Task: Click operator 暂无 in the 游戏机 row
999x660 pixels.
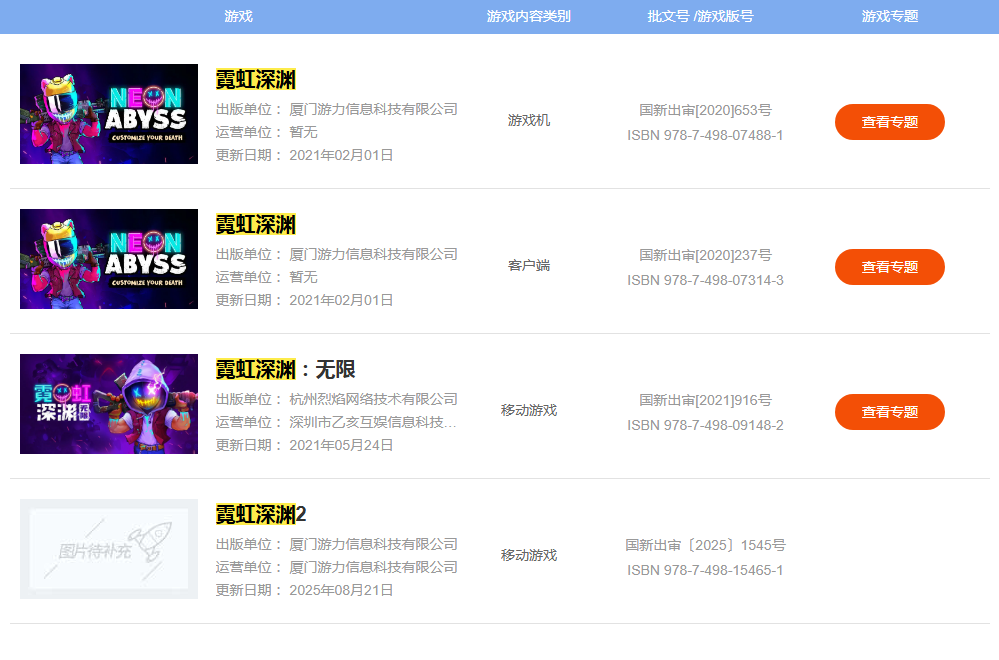Action: [303, 133]
